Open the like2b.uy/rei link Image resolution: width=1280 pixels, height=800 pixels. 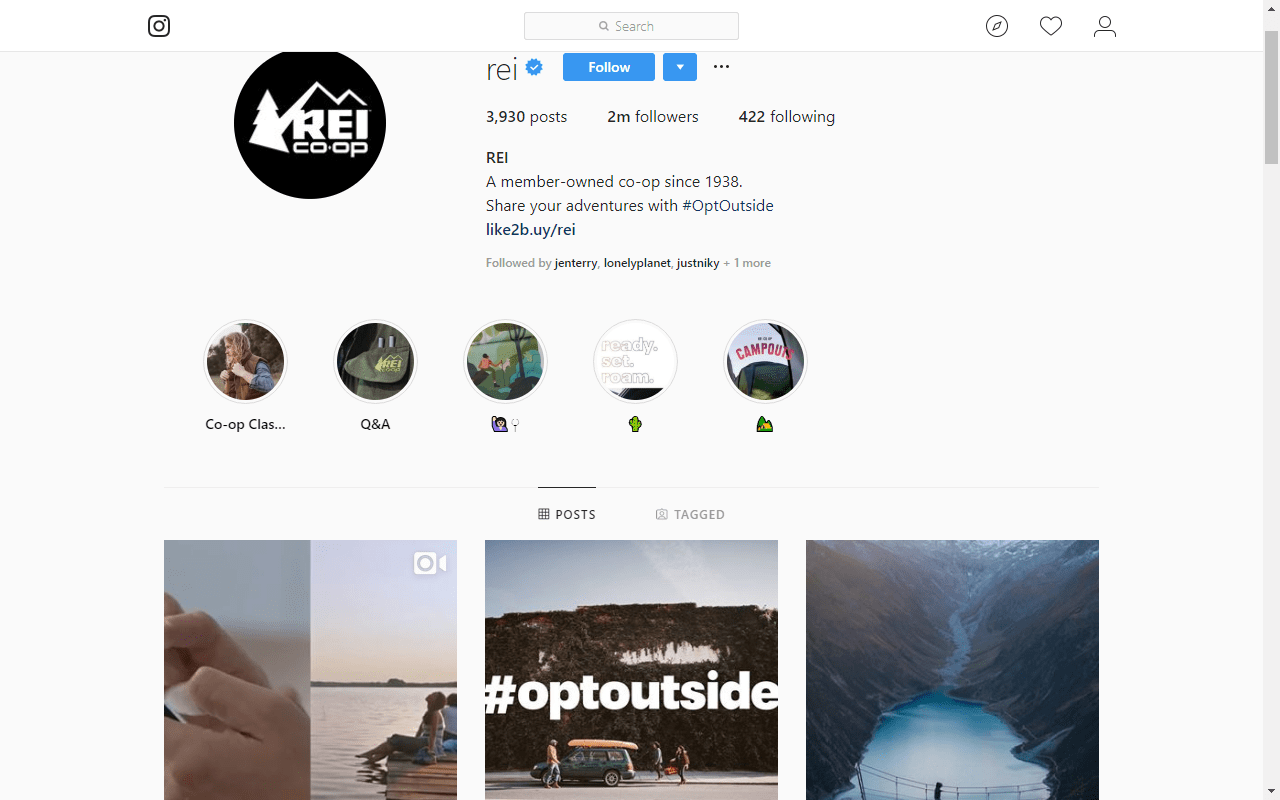(x=531, y=229)
